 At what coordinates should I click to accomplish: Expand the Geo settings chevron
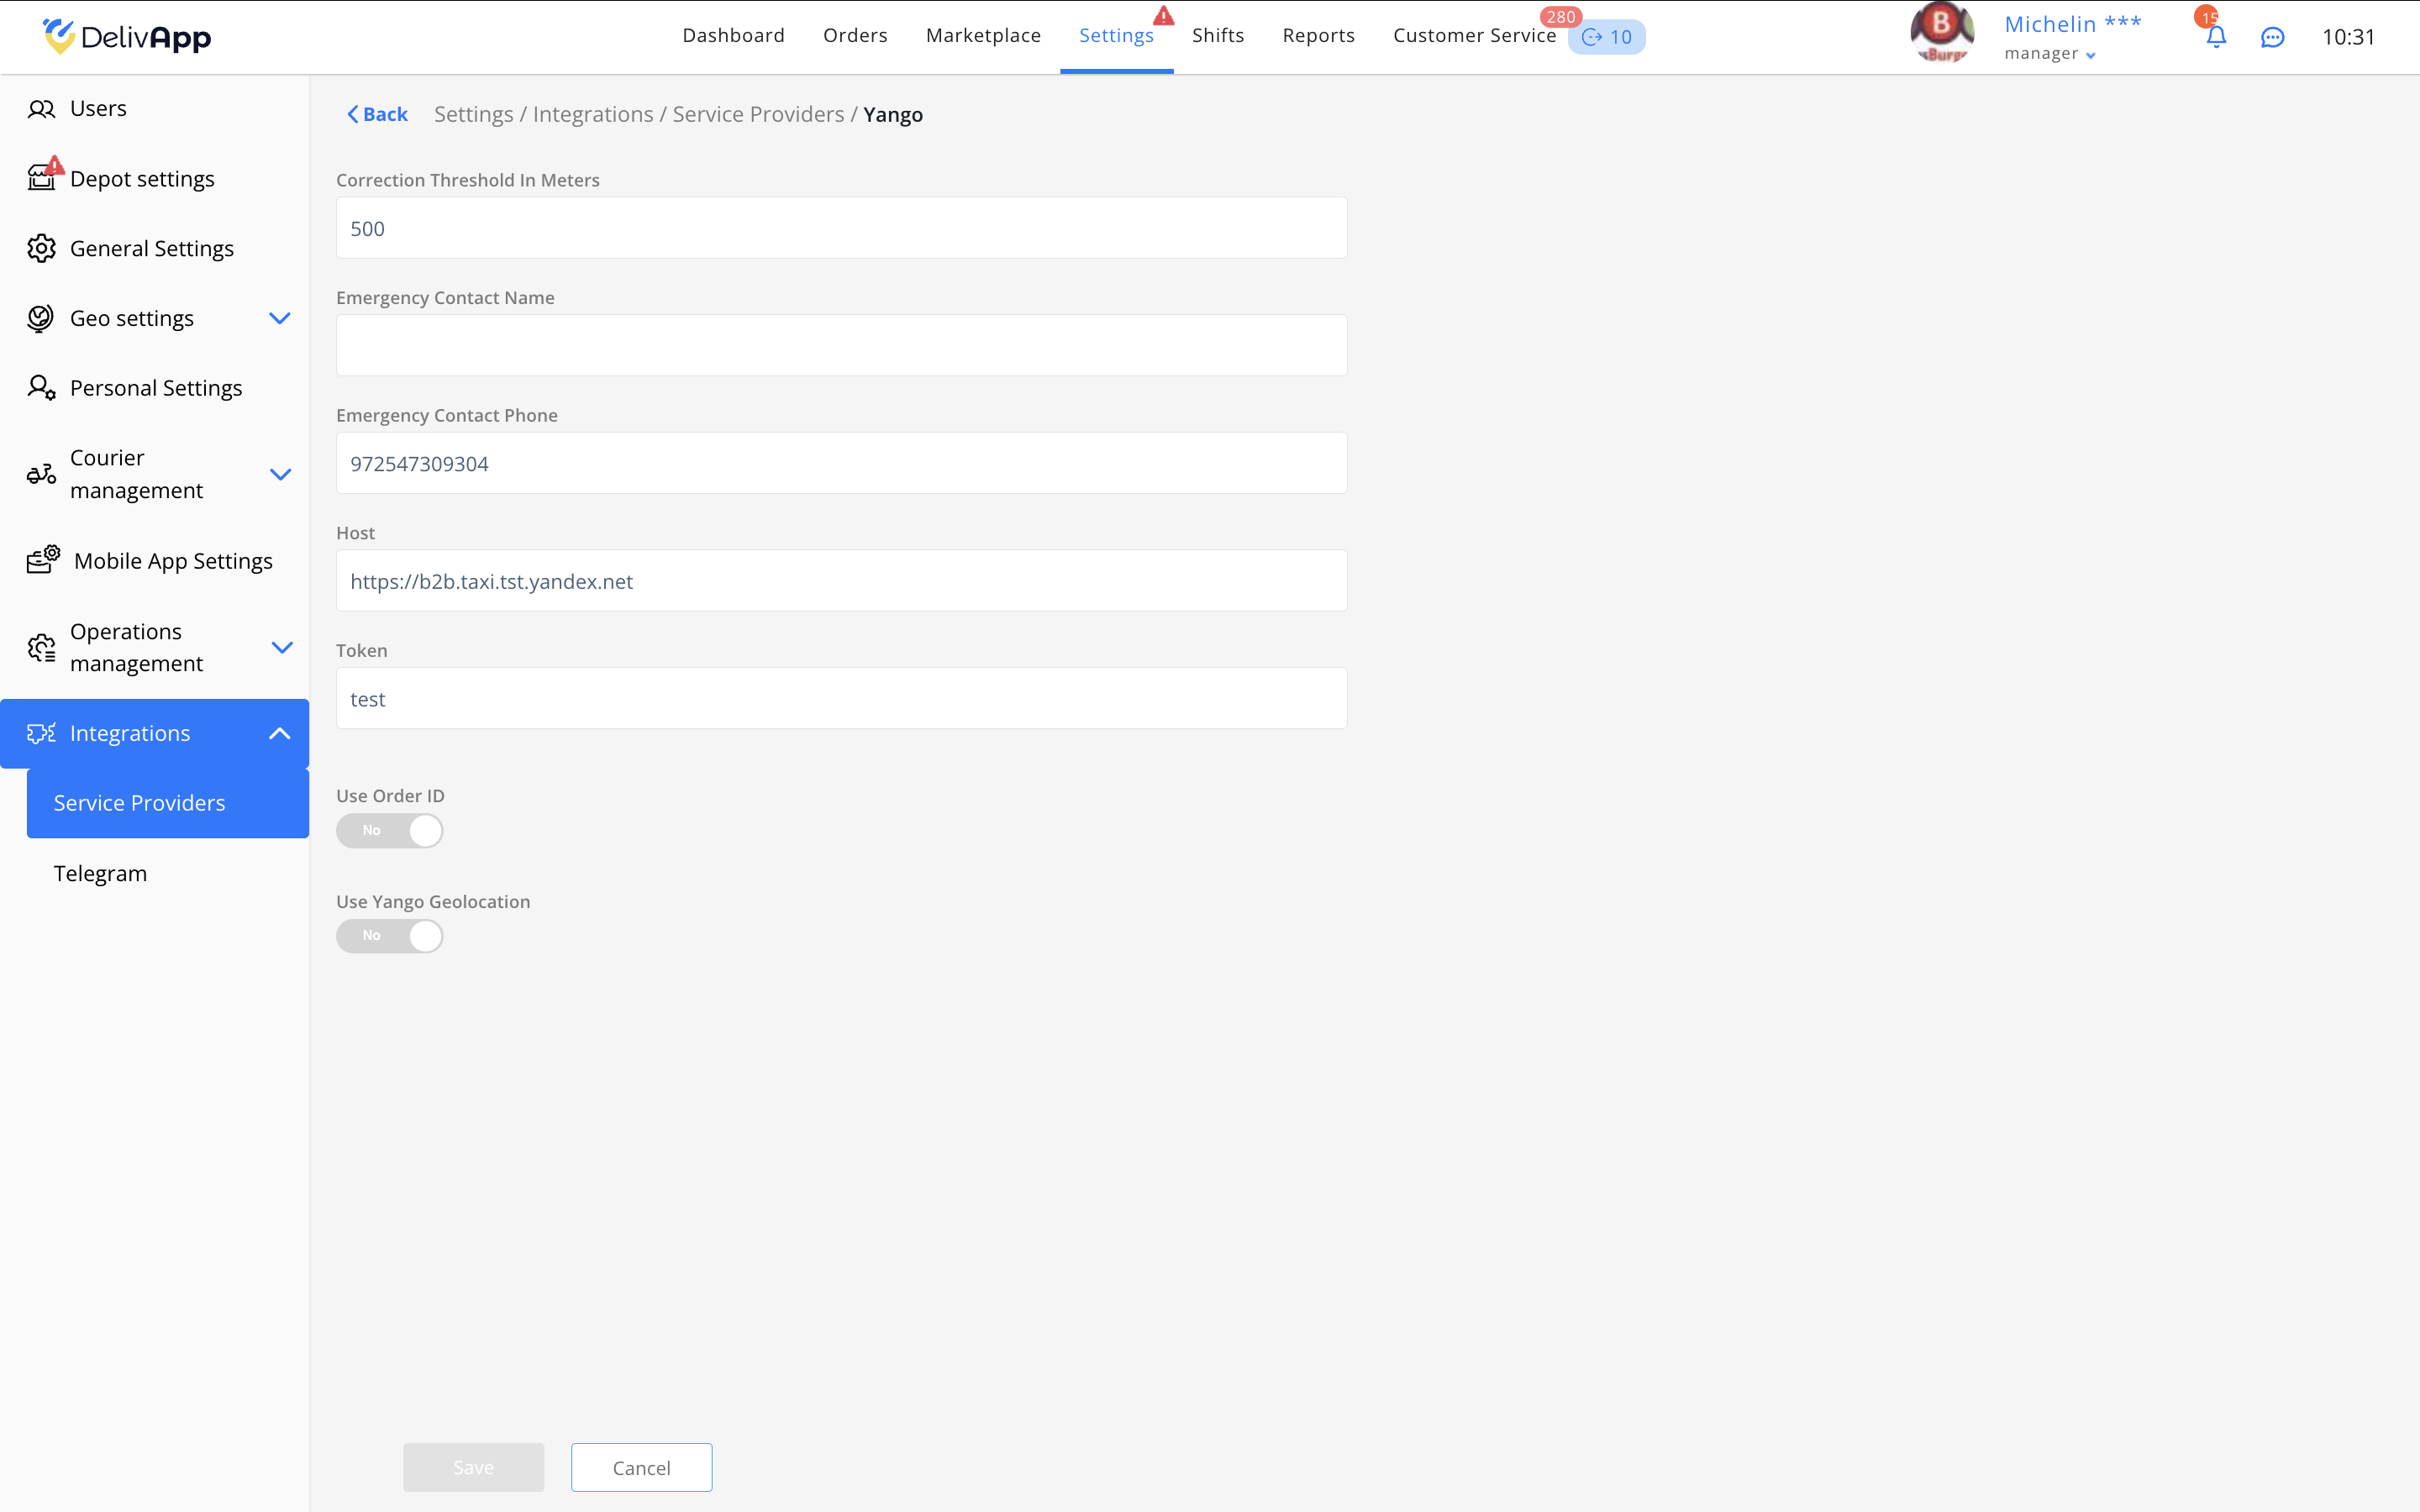[x=280, y=318]
